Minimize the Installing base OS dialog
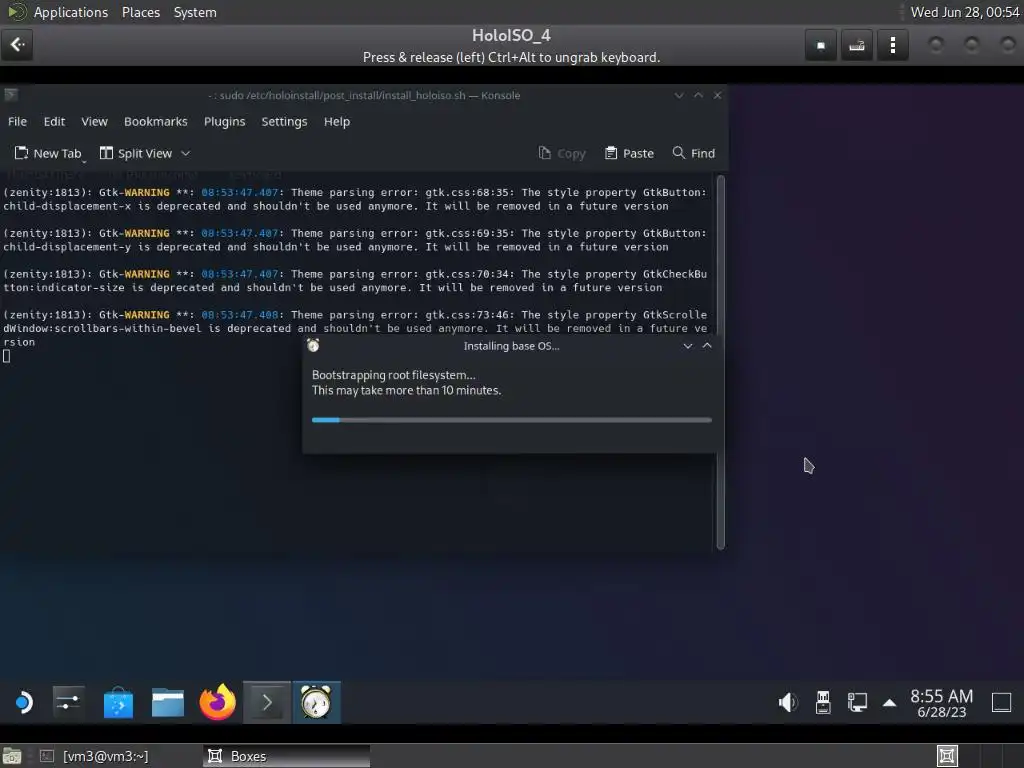Viewport: 1024px width, 768px height. pos(688,346)
